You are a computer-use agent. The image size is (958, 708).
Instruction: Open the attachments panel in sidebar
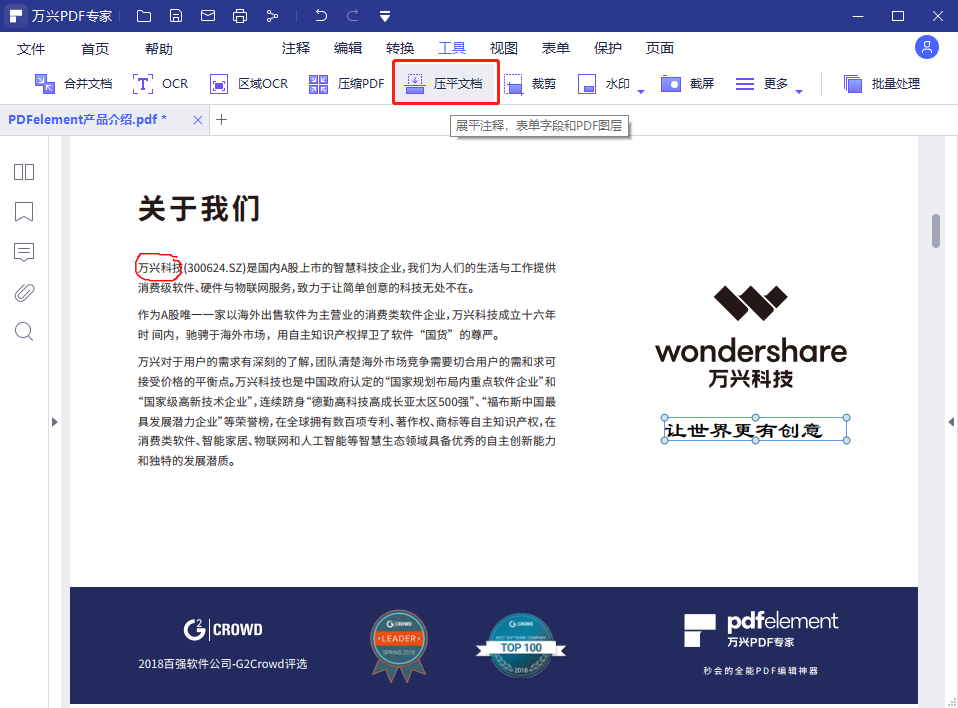point(23,292)
